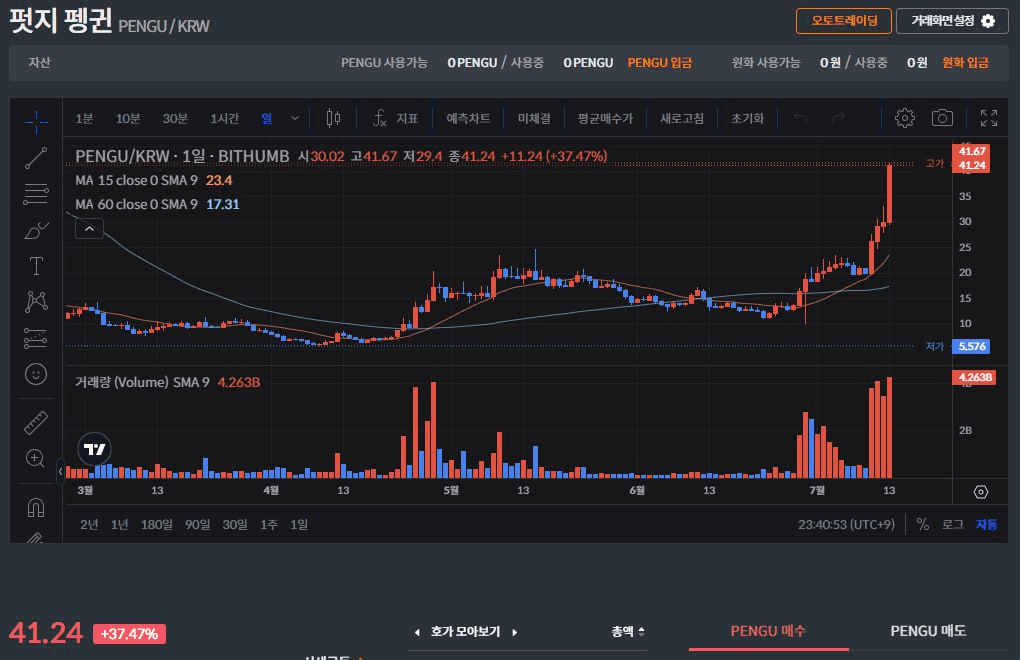The image size is (1020, 660).
Task: Click the 41.24 current price label on axis
Action: click(971, 165)
